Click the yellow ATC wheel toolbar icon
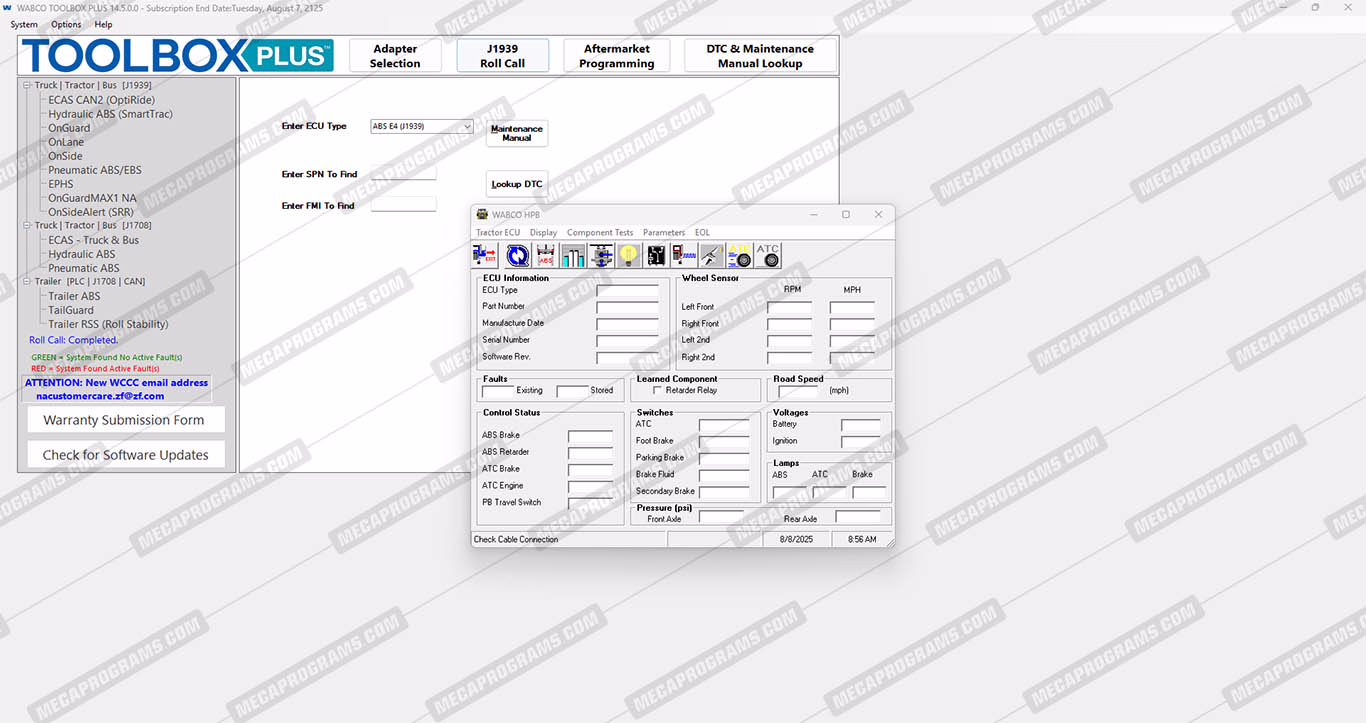 click(740, 255)
